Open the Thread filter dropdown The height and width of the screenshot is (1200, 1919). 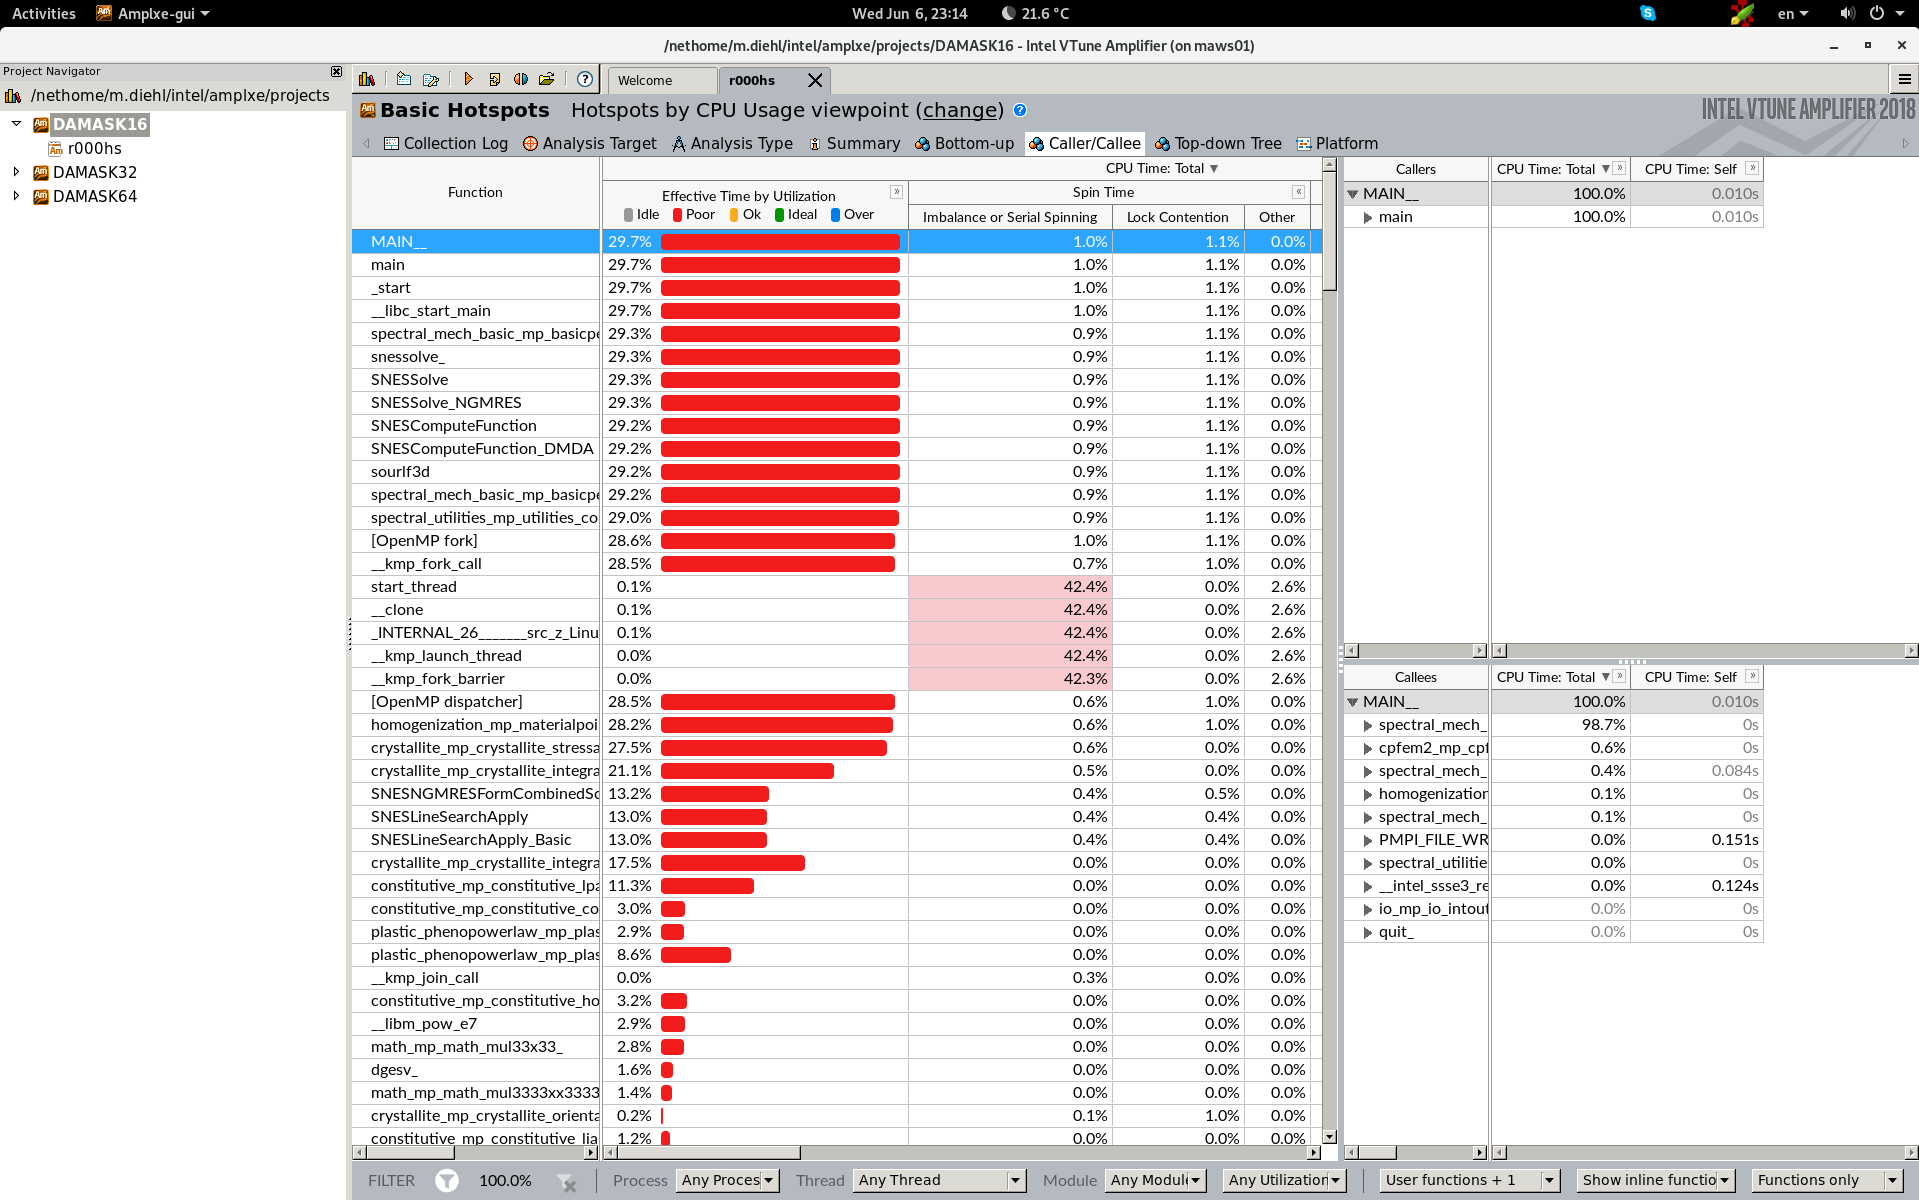[x=939, y=1180]
